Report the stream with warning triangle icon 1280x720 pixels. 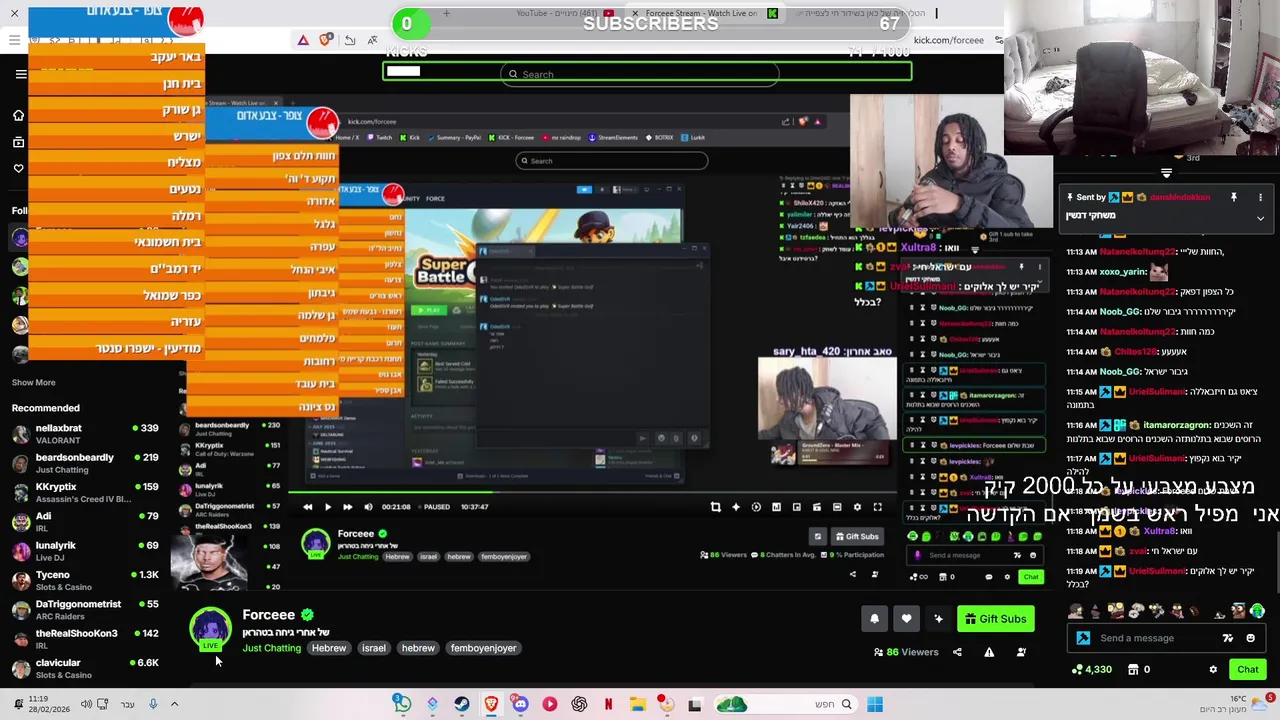pos(989,652)
